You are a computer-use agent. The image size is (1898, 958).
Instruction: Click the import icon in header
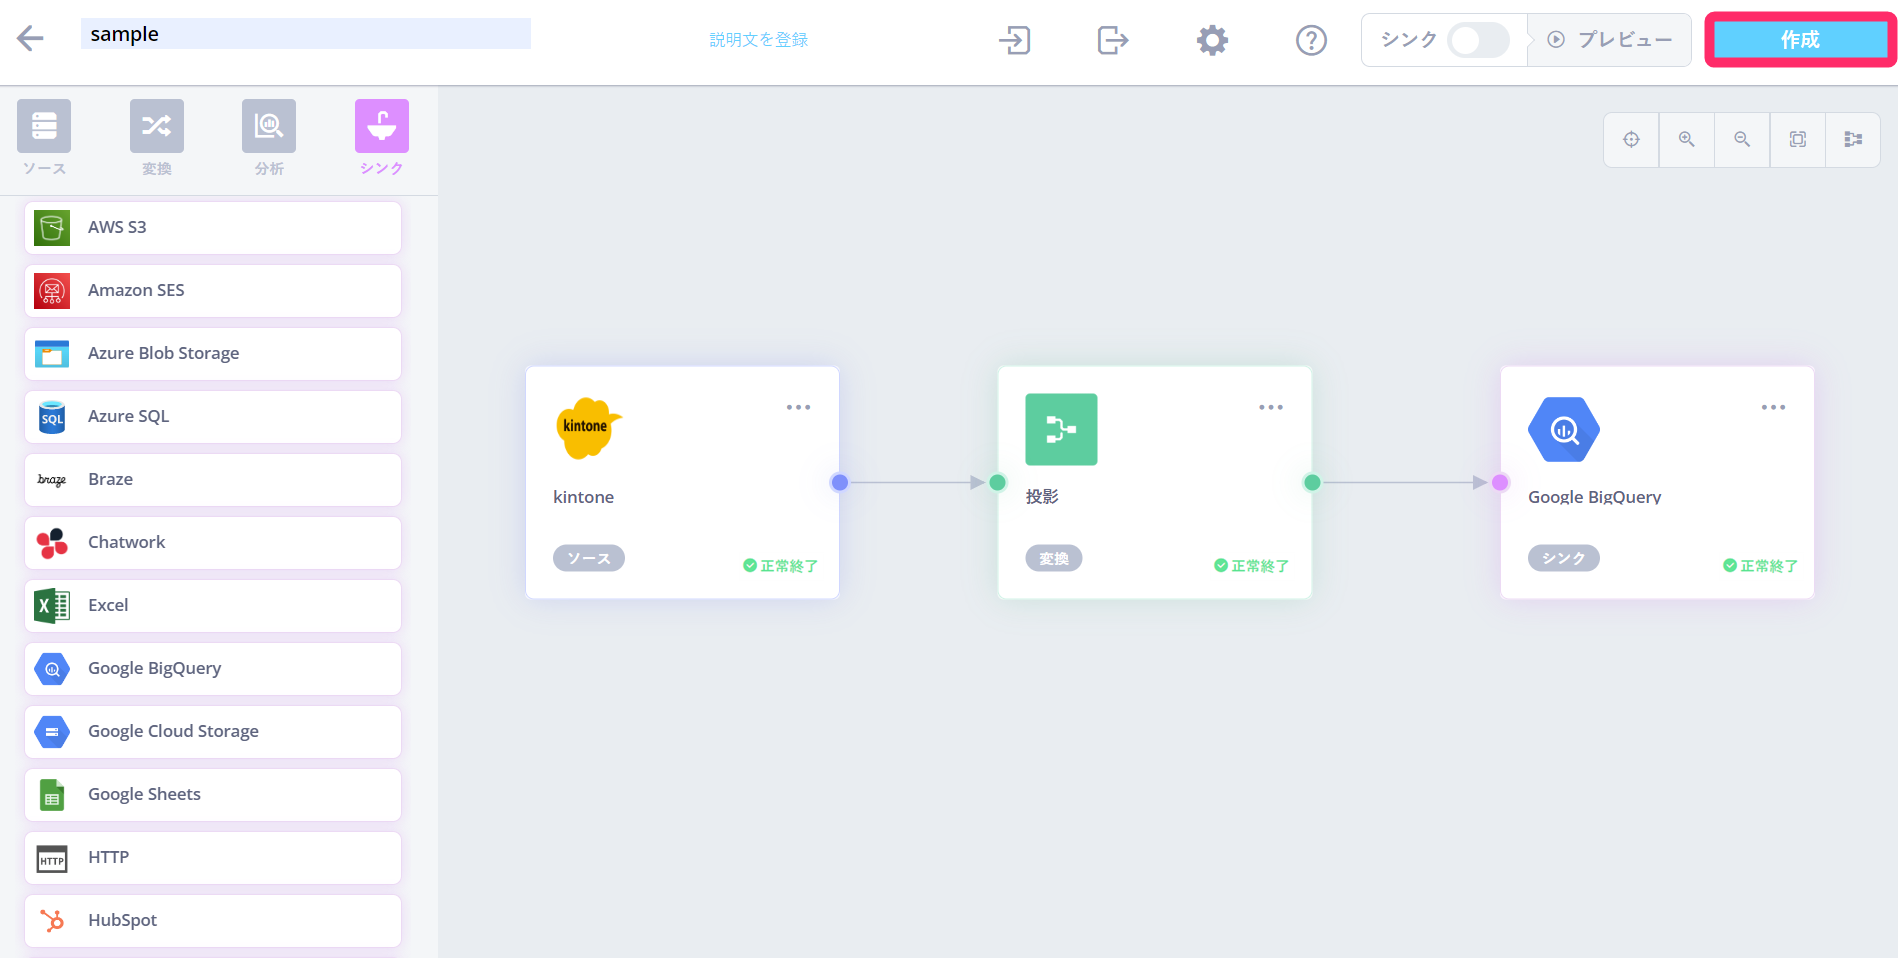(1014, 40)
